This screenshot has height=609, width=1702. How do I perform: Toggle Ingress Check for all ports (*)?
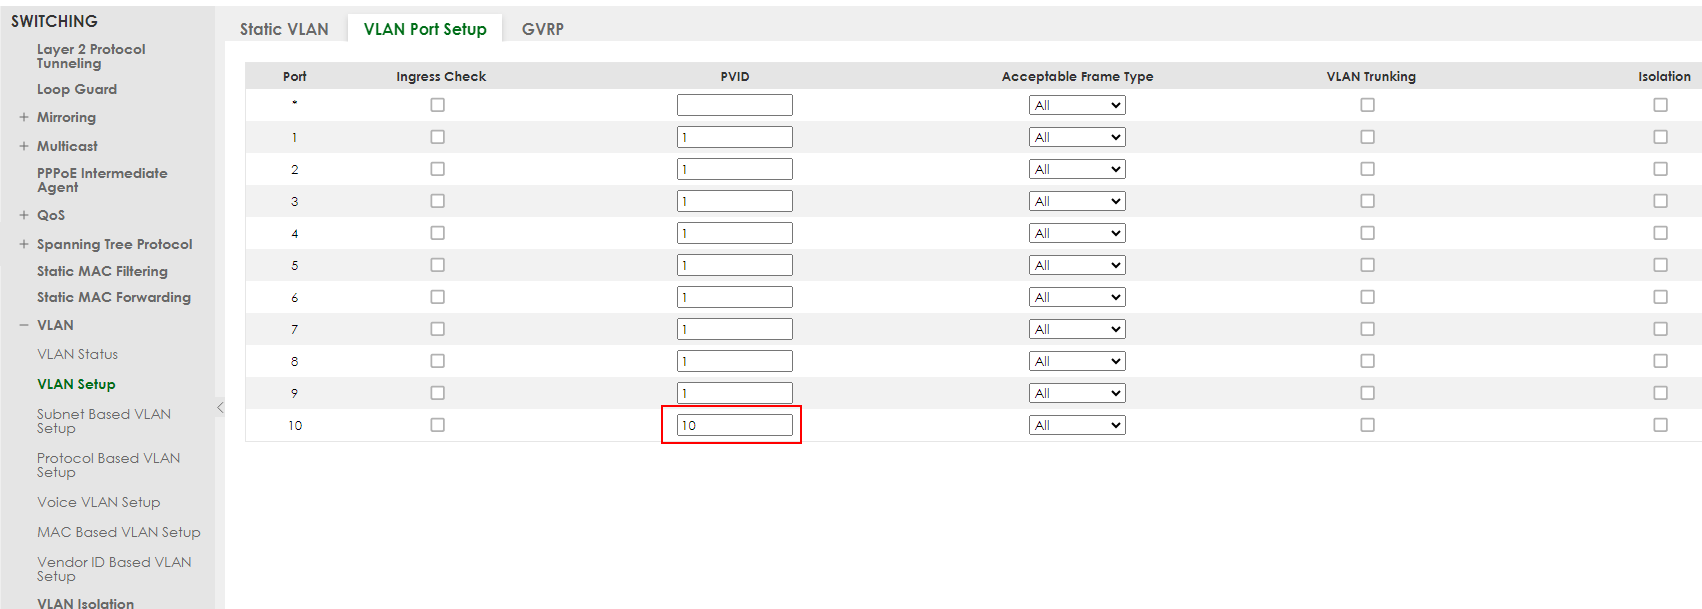437,105
